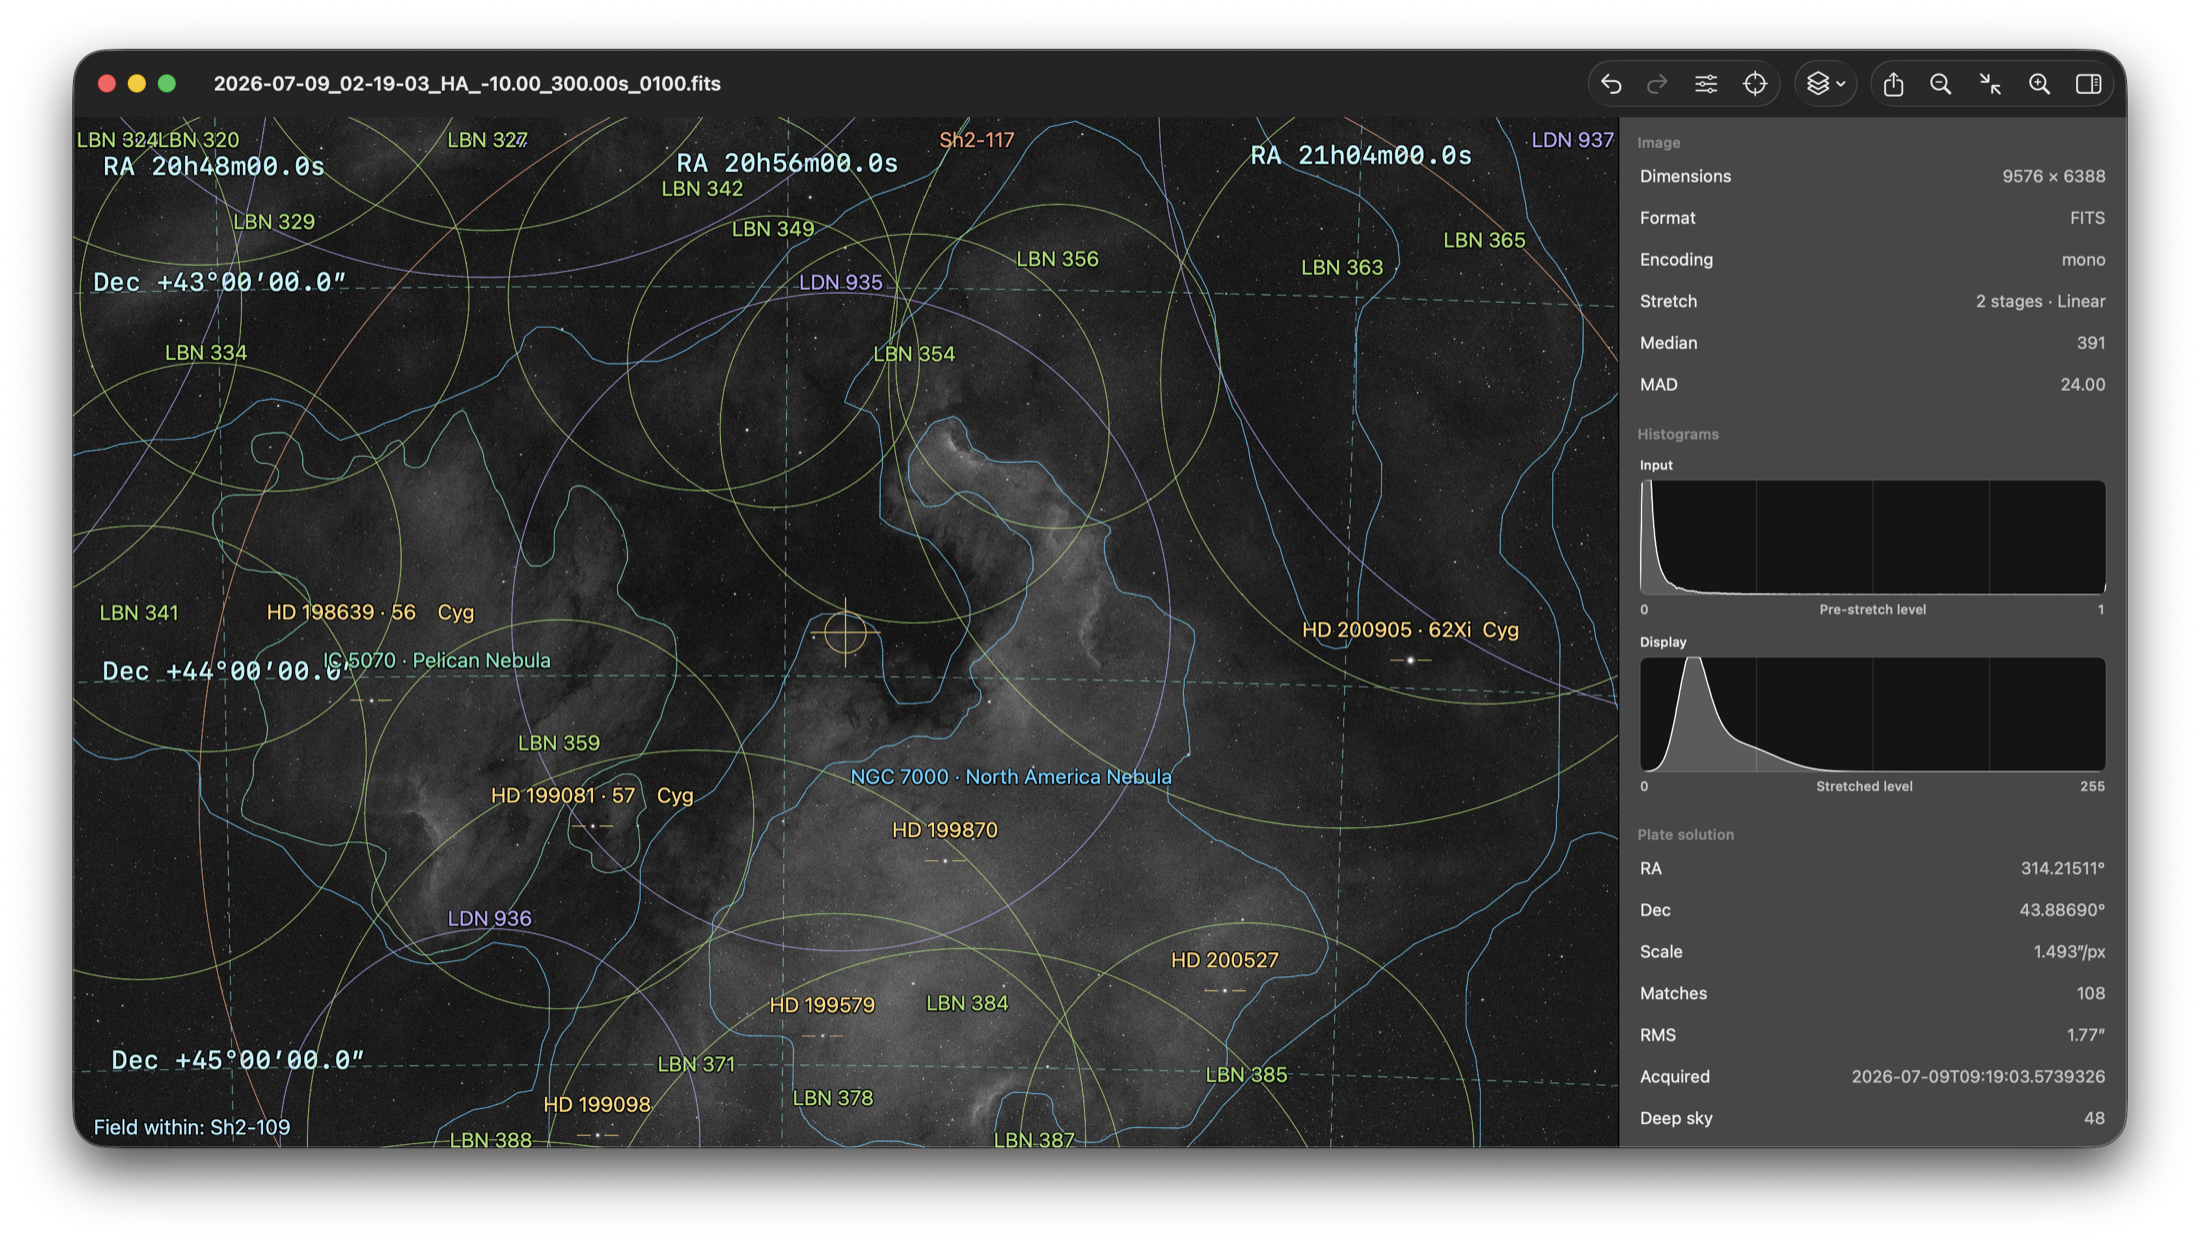The image size is (2200, 1244).
Task: Click the 'HD 200905 · 62Xi Cyg' star label
Action: [x=1410, y=630]
